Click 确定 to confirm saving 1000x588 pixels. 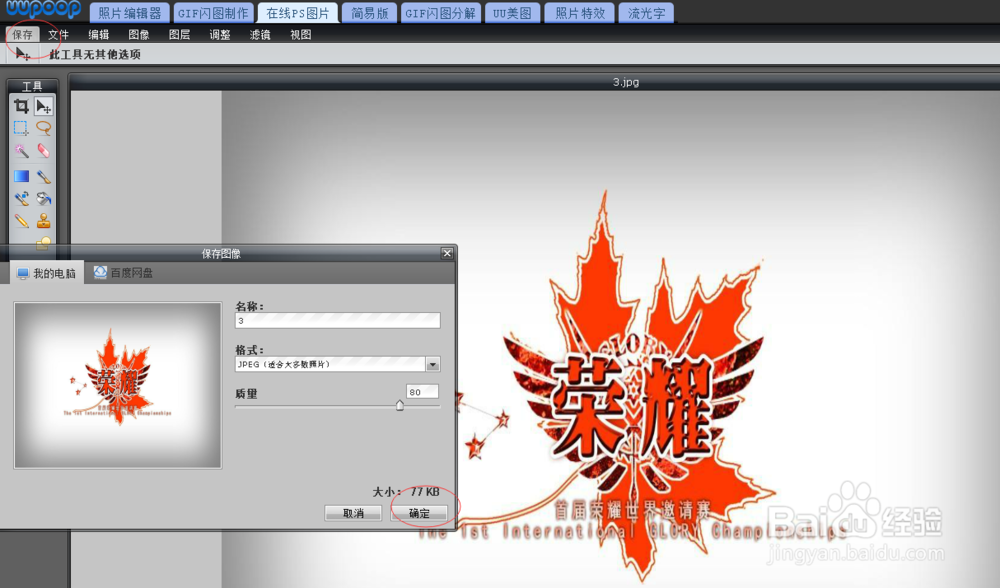[419, 513]
